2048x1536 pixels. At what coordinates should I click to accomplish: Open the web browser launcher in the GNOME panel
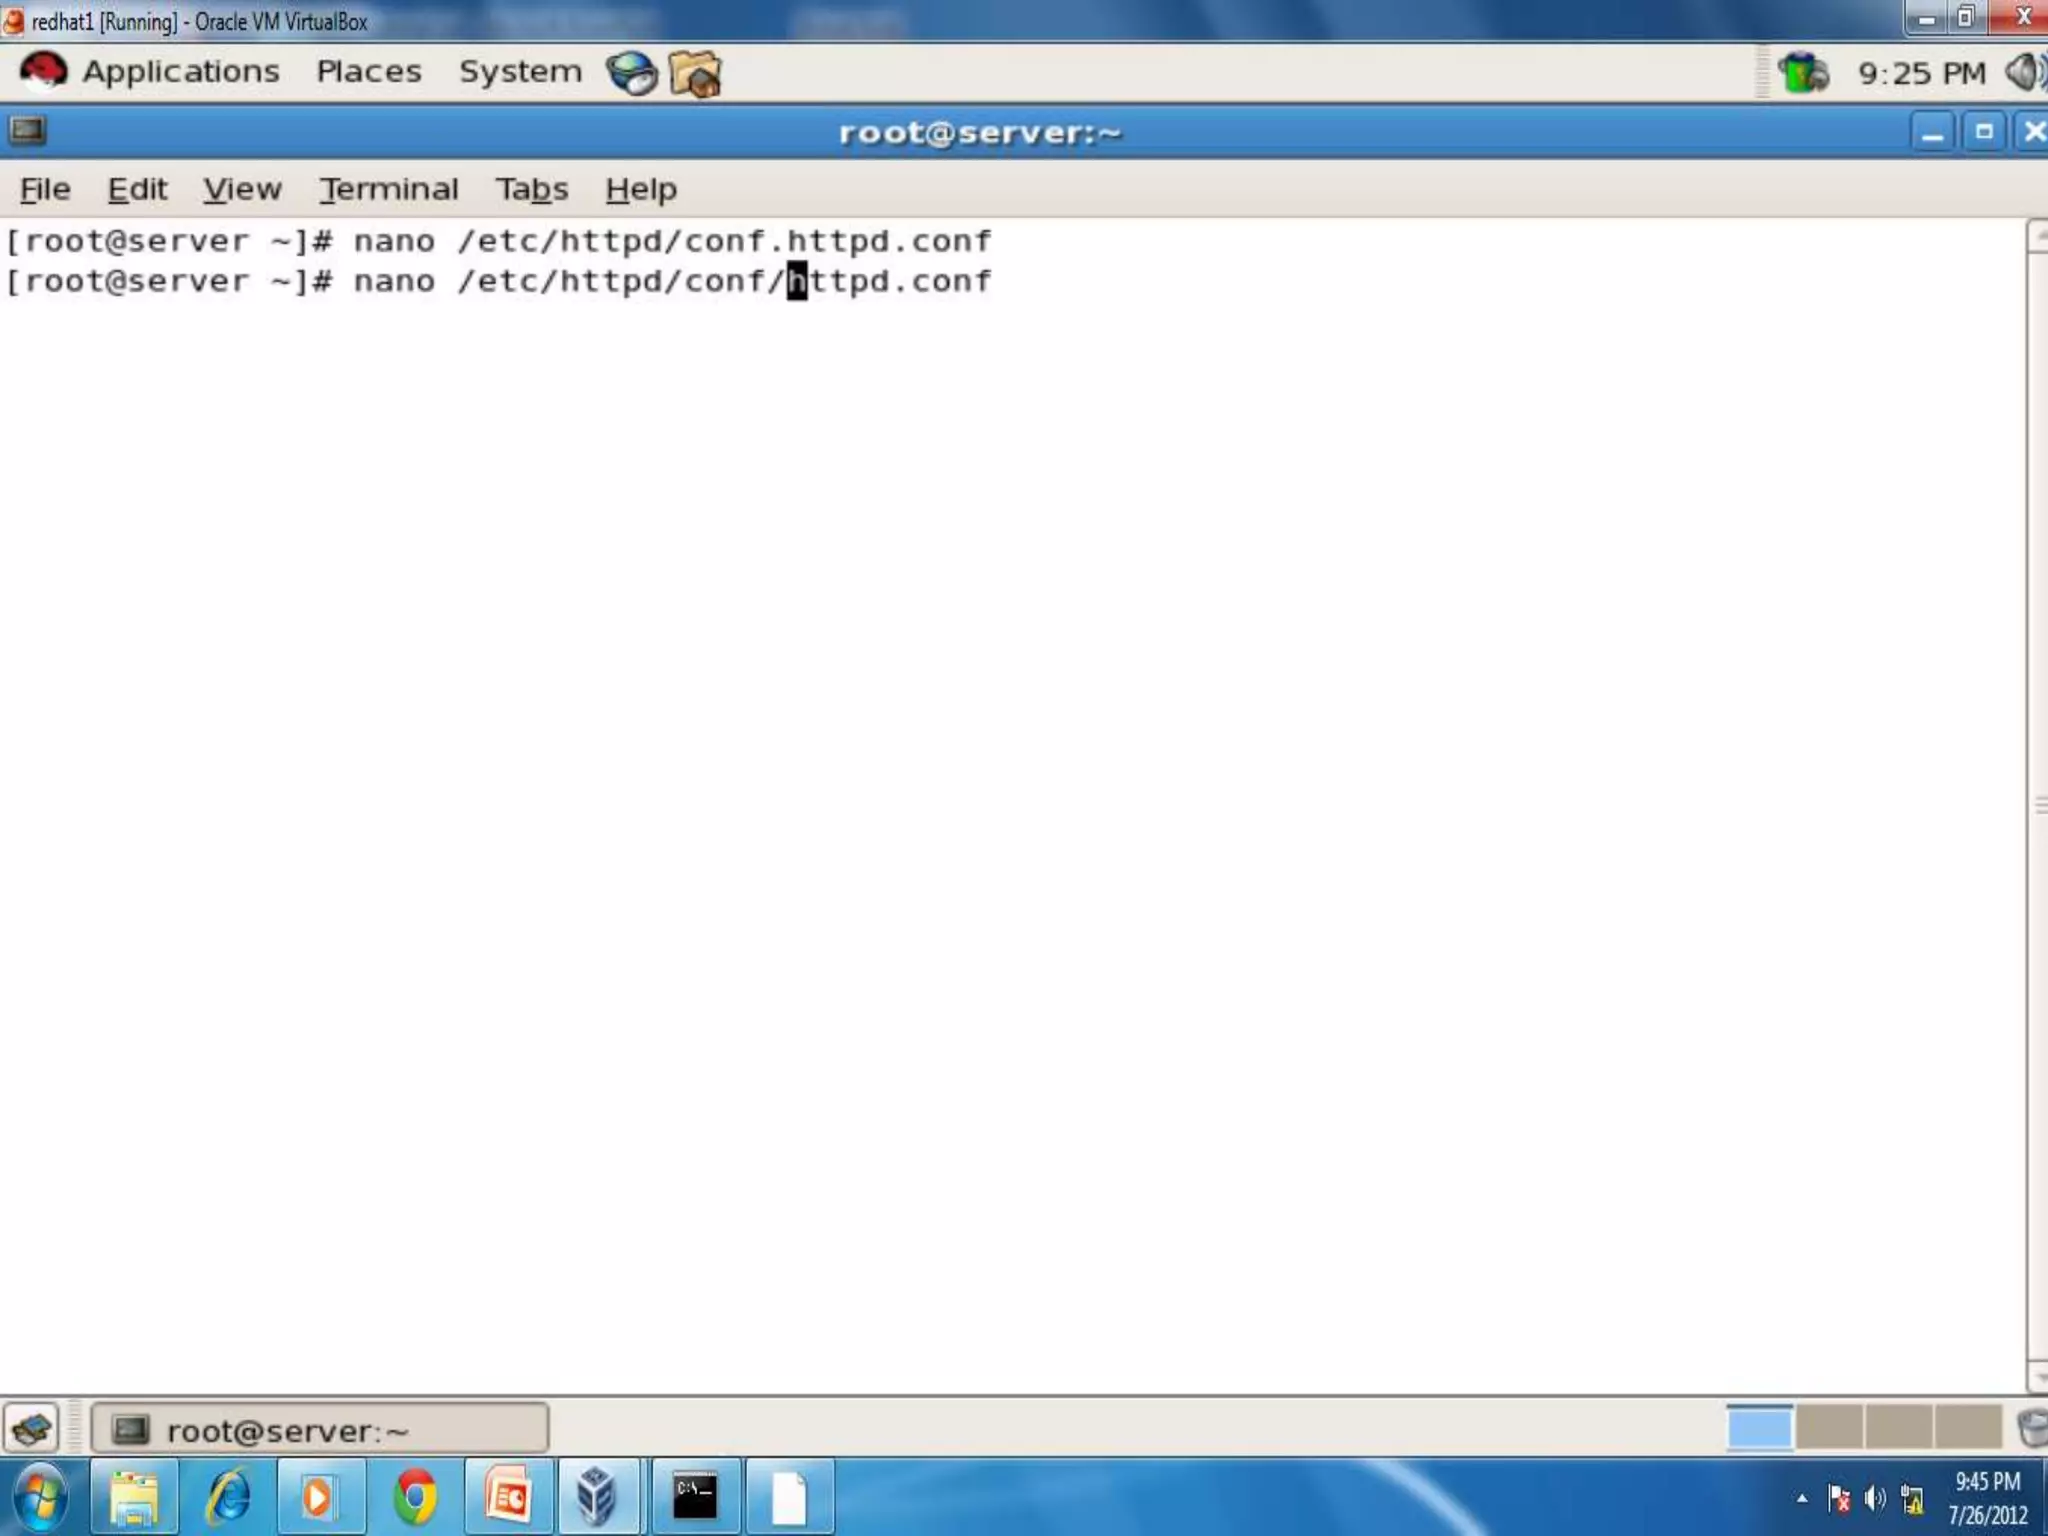(631, 73)
